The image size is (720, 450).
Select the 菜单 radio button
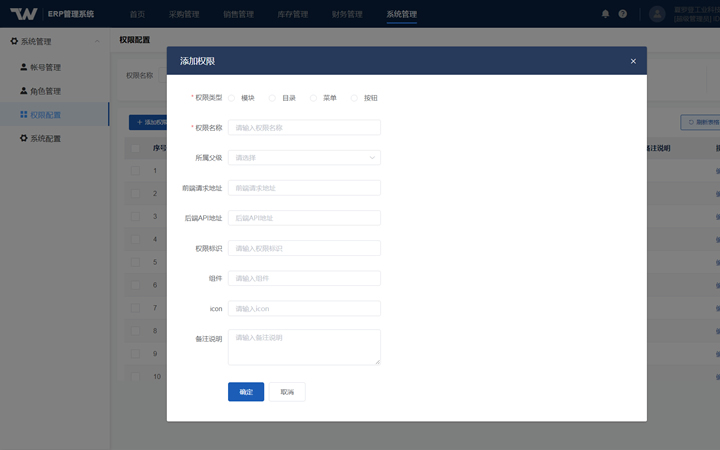pyautogui.click(x=313, y=98)
